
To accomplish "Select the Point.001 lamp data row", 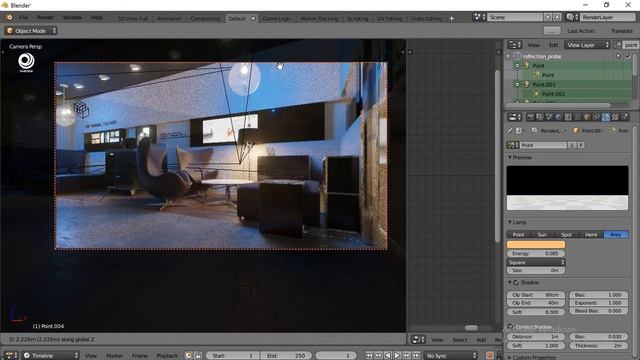I will pyautogui.click(x=553, y=94).
